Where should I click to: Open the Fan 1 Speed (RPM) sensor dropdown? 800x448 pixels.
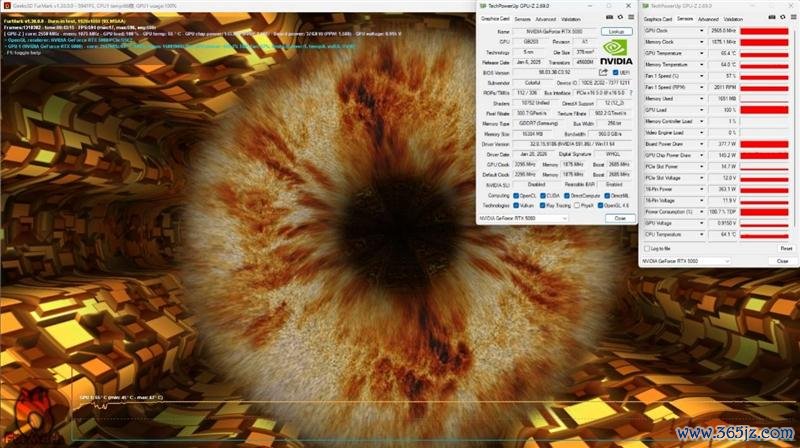[702, 87]
